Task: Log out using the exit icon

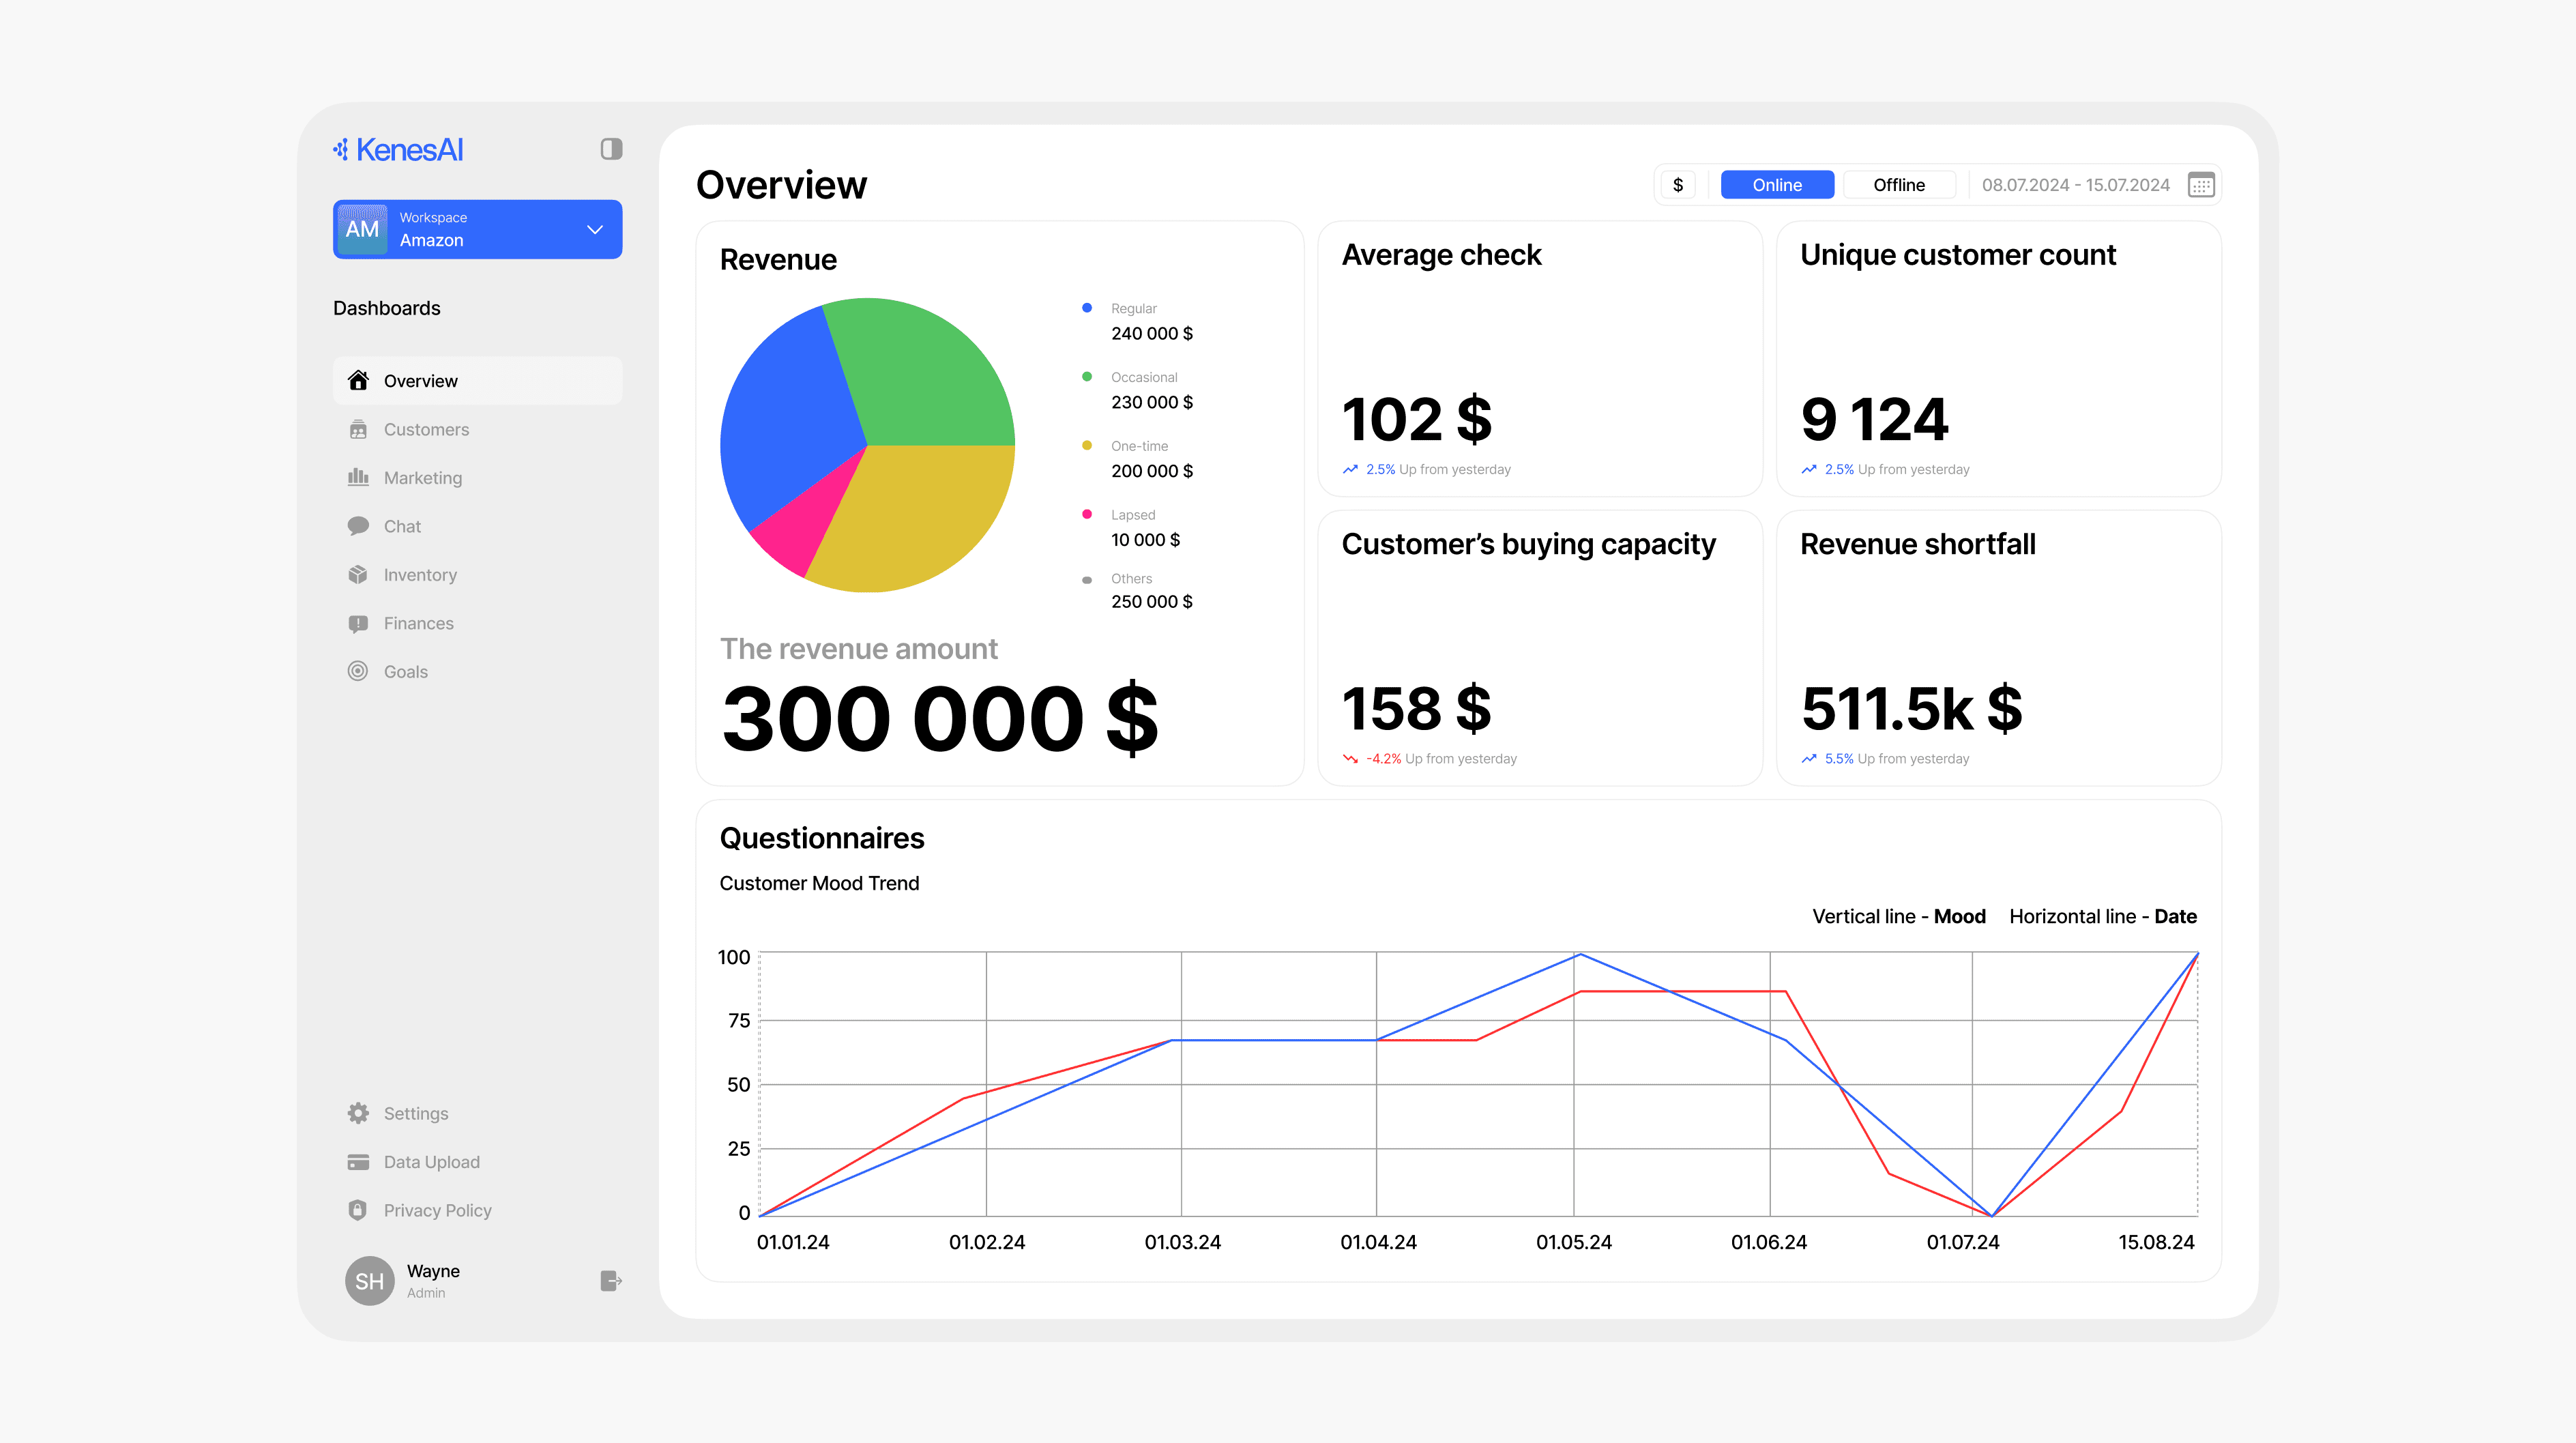Action: [611, 1281]
